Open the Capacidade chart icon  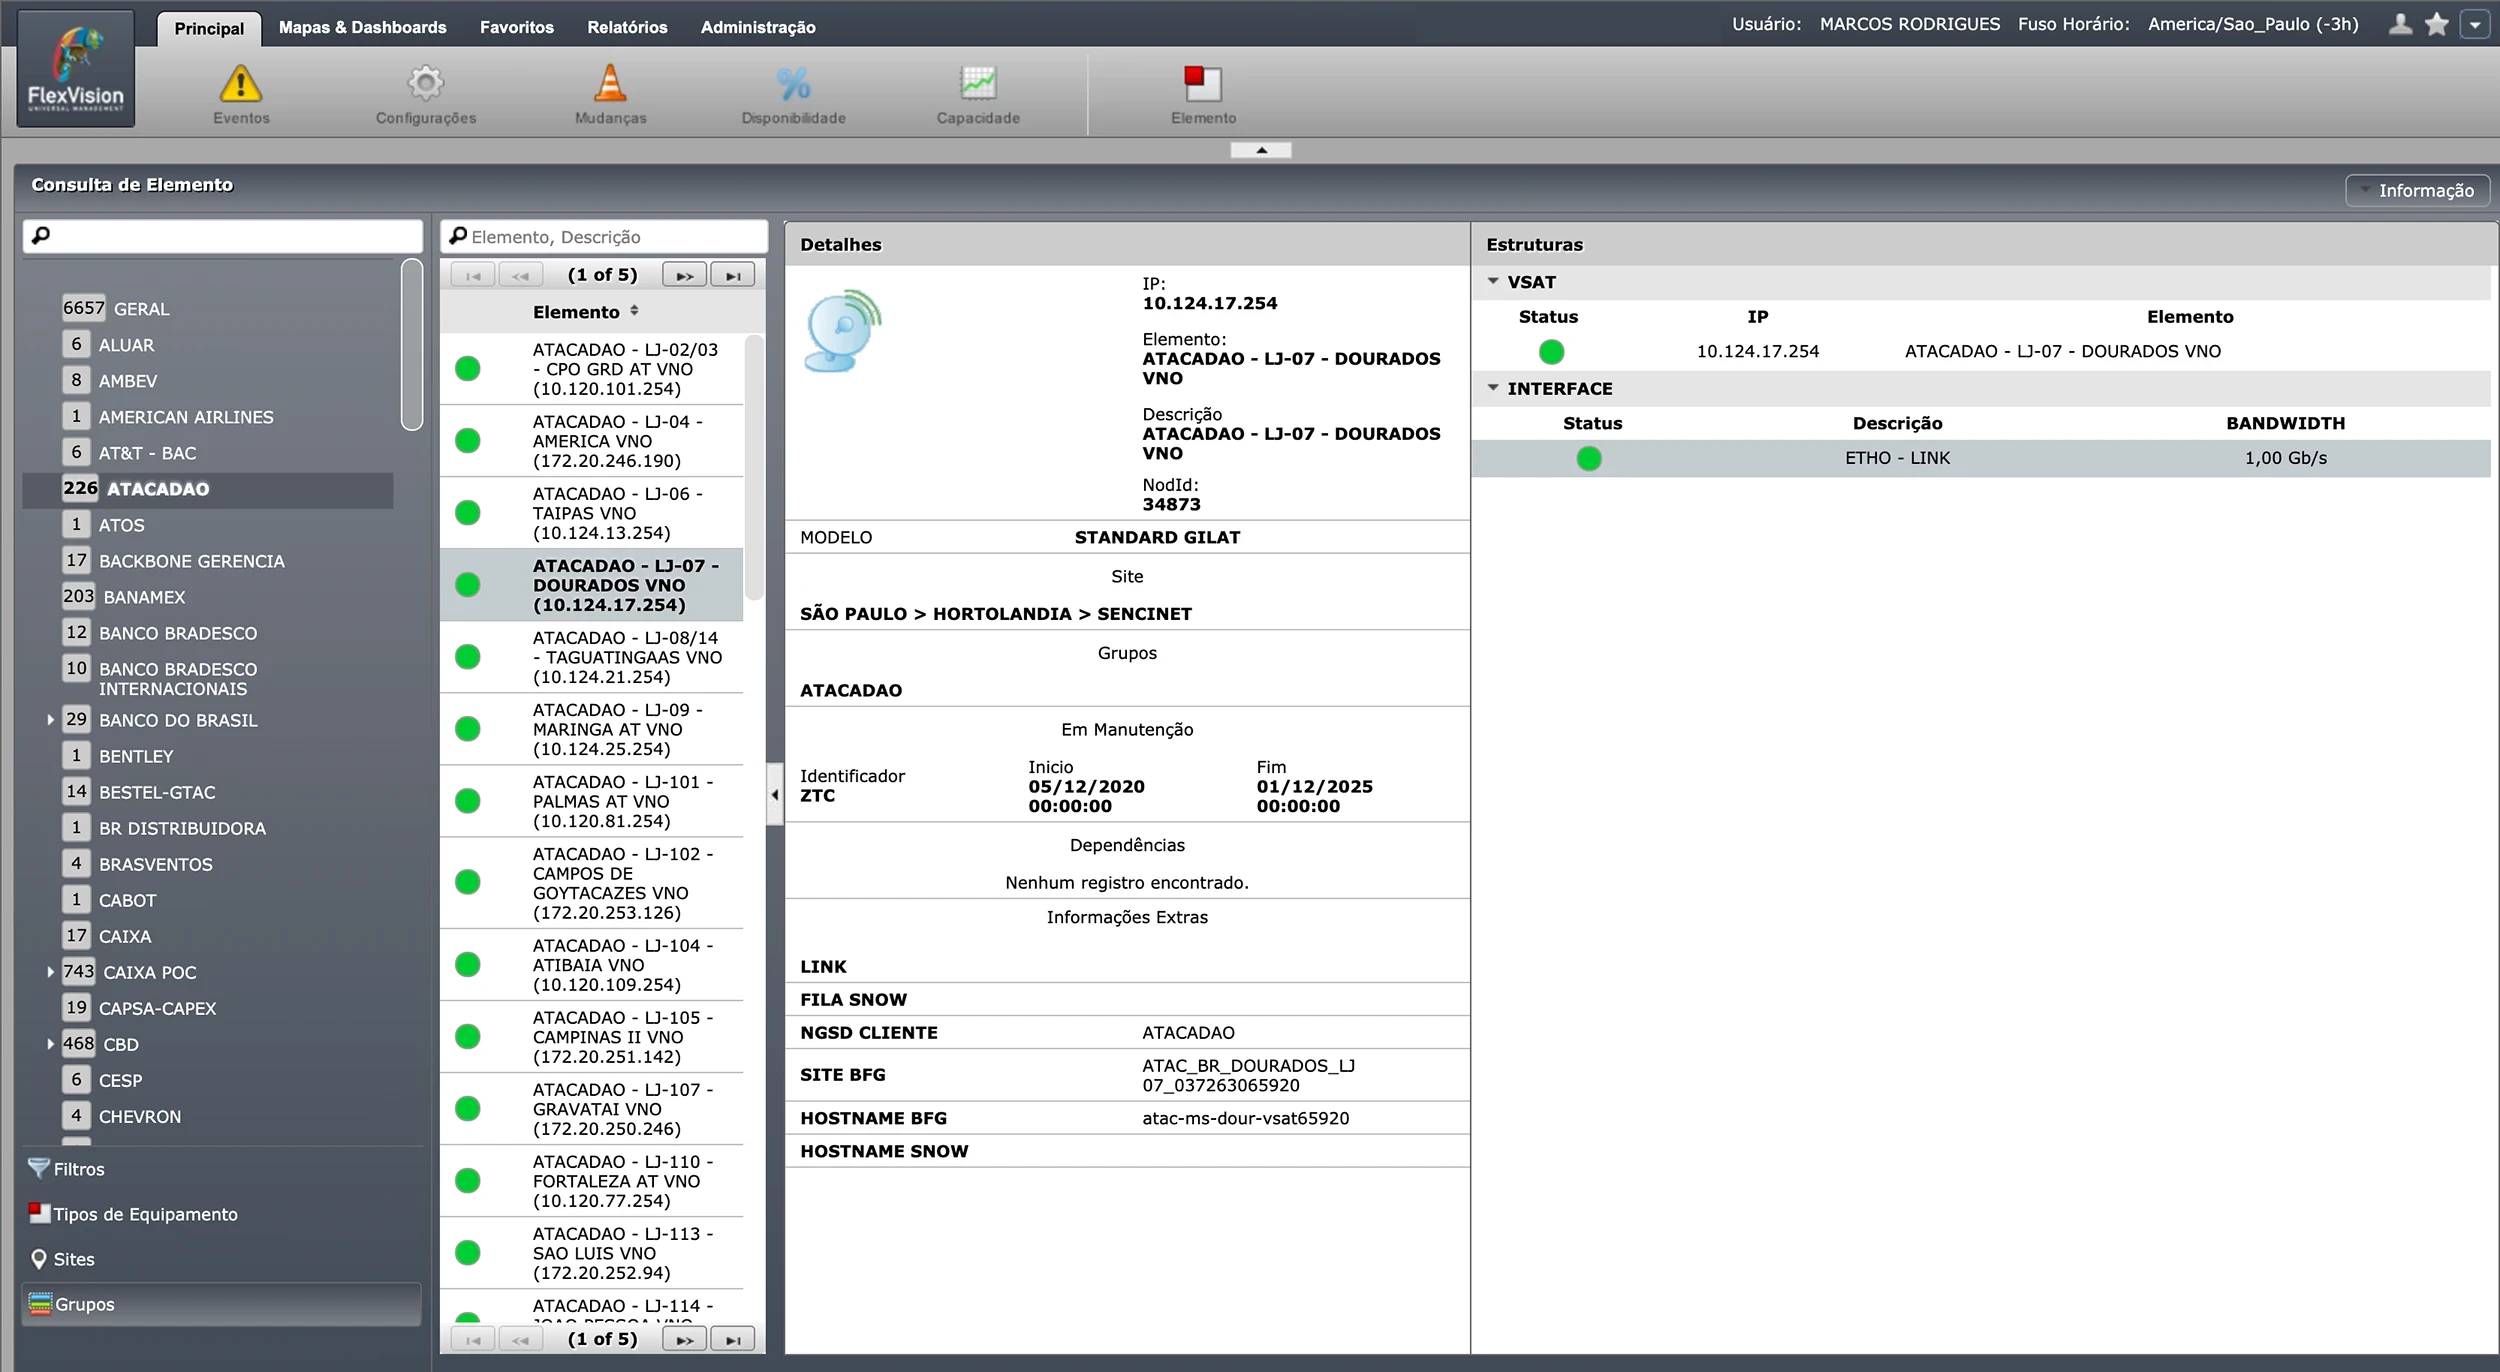click(x=978, y=84)
